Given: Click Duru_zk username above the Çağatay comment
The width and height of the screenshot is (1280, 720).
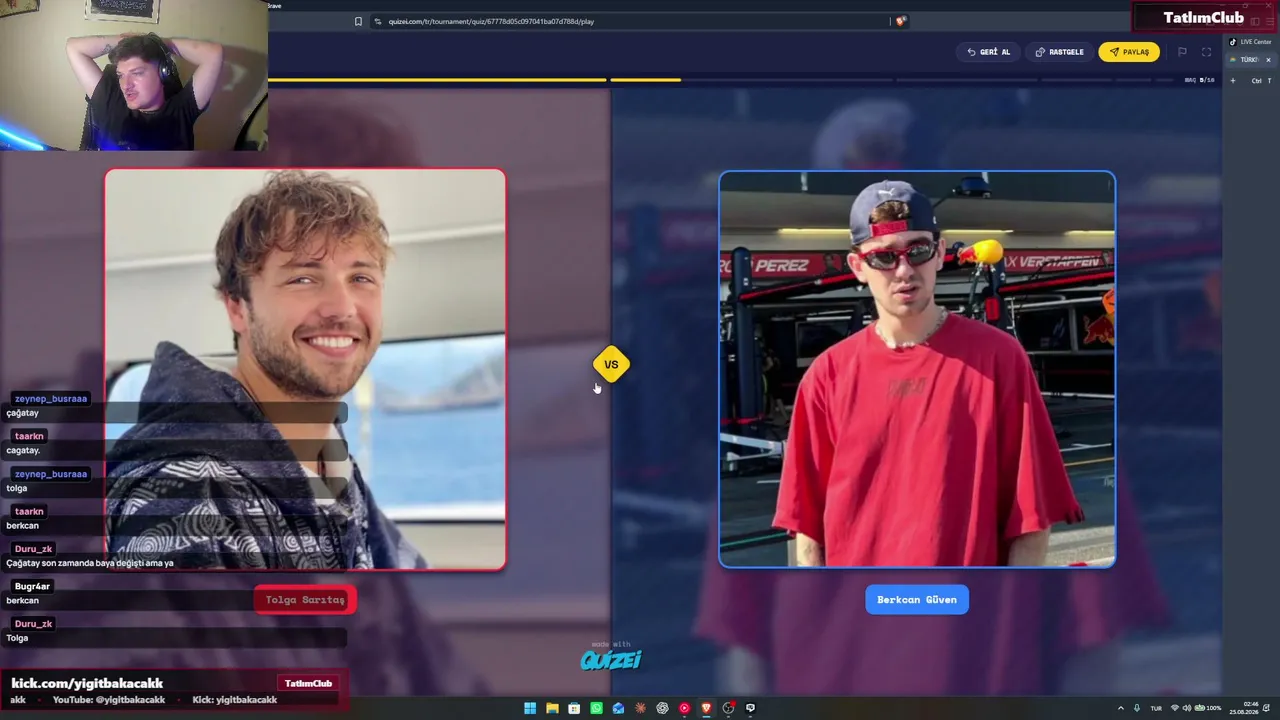Looking at the screenshot, I should (33, 549).
